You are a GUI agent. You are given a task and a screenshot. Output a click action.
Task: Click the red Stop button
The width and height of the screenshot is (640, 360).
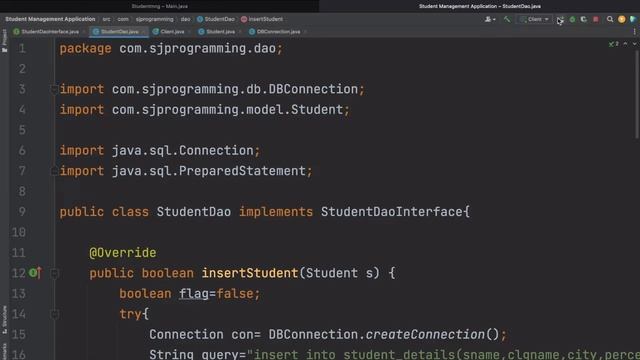pos(596,19)
